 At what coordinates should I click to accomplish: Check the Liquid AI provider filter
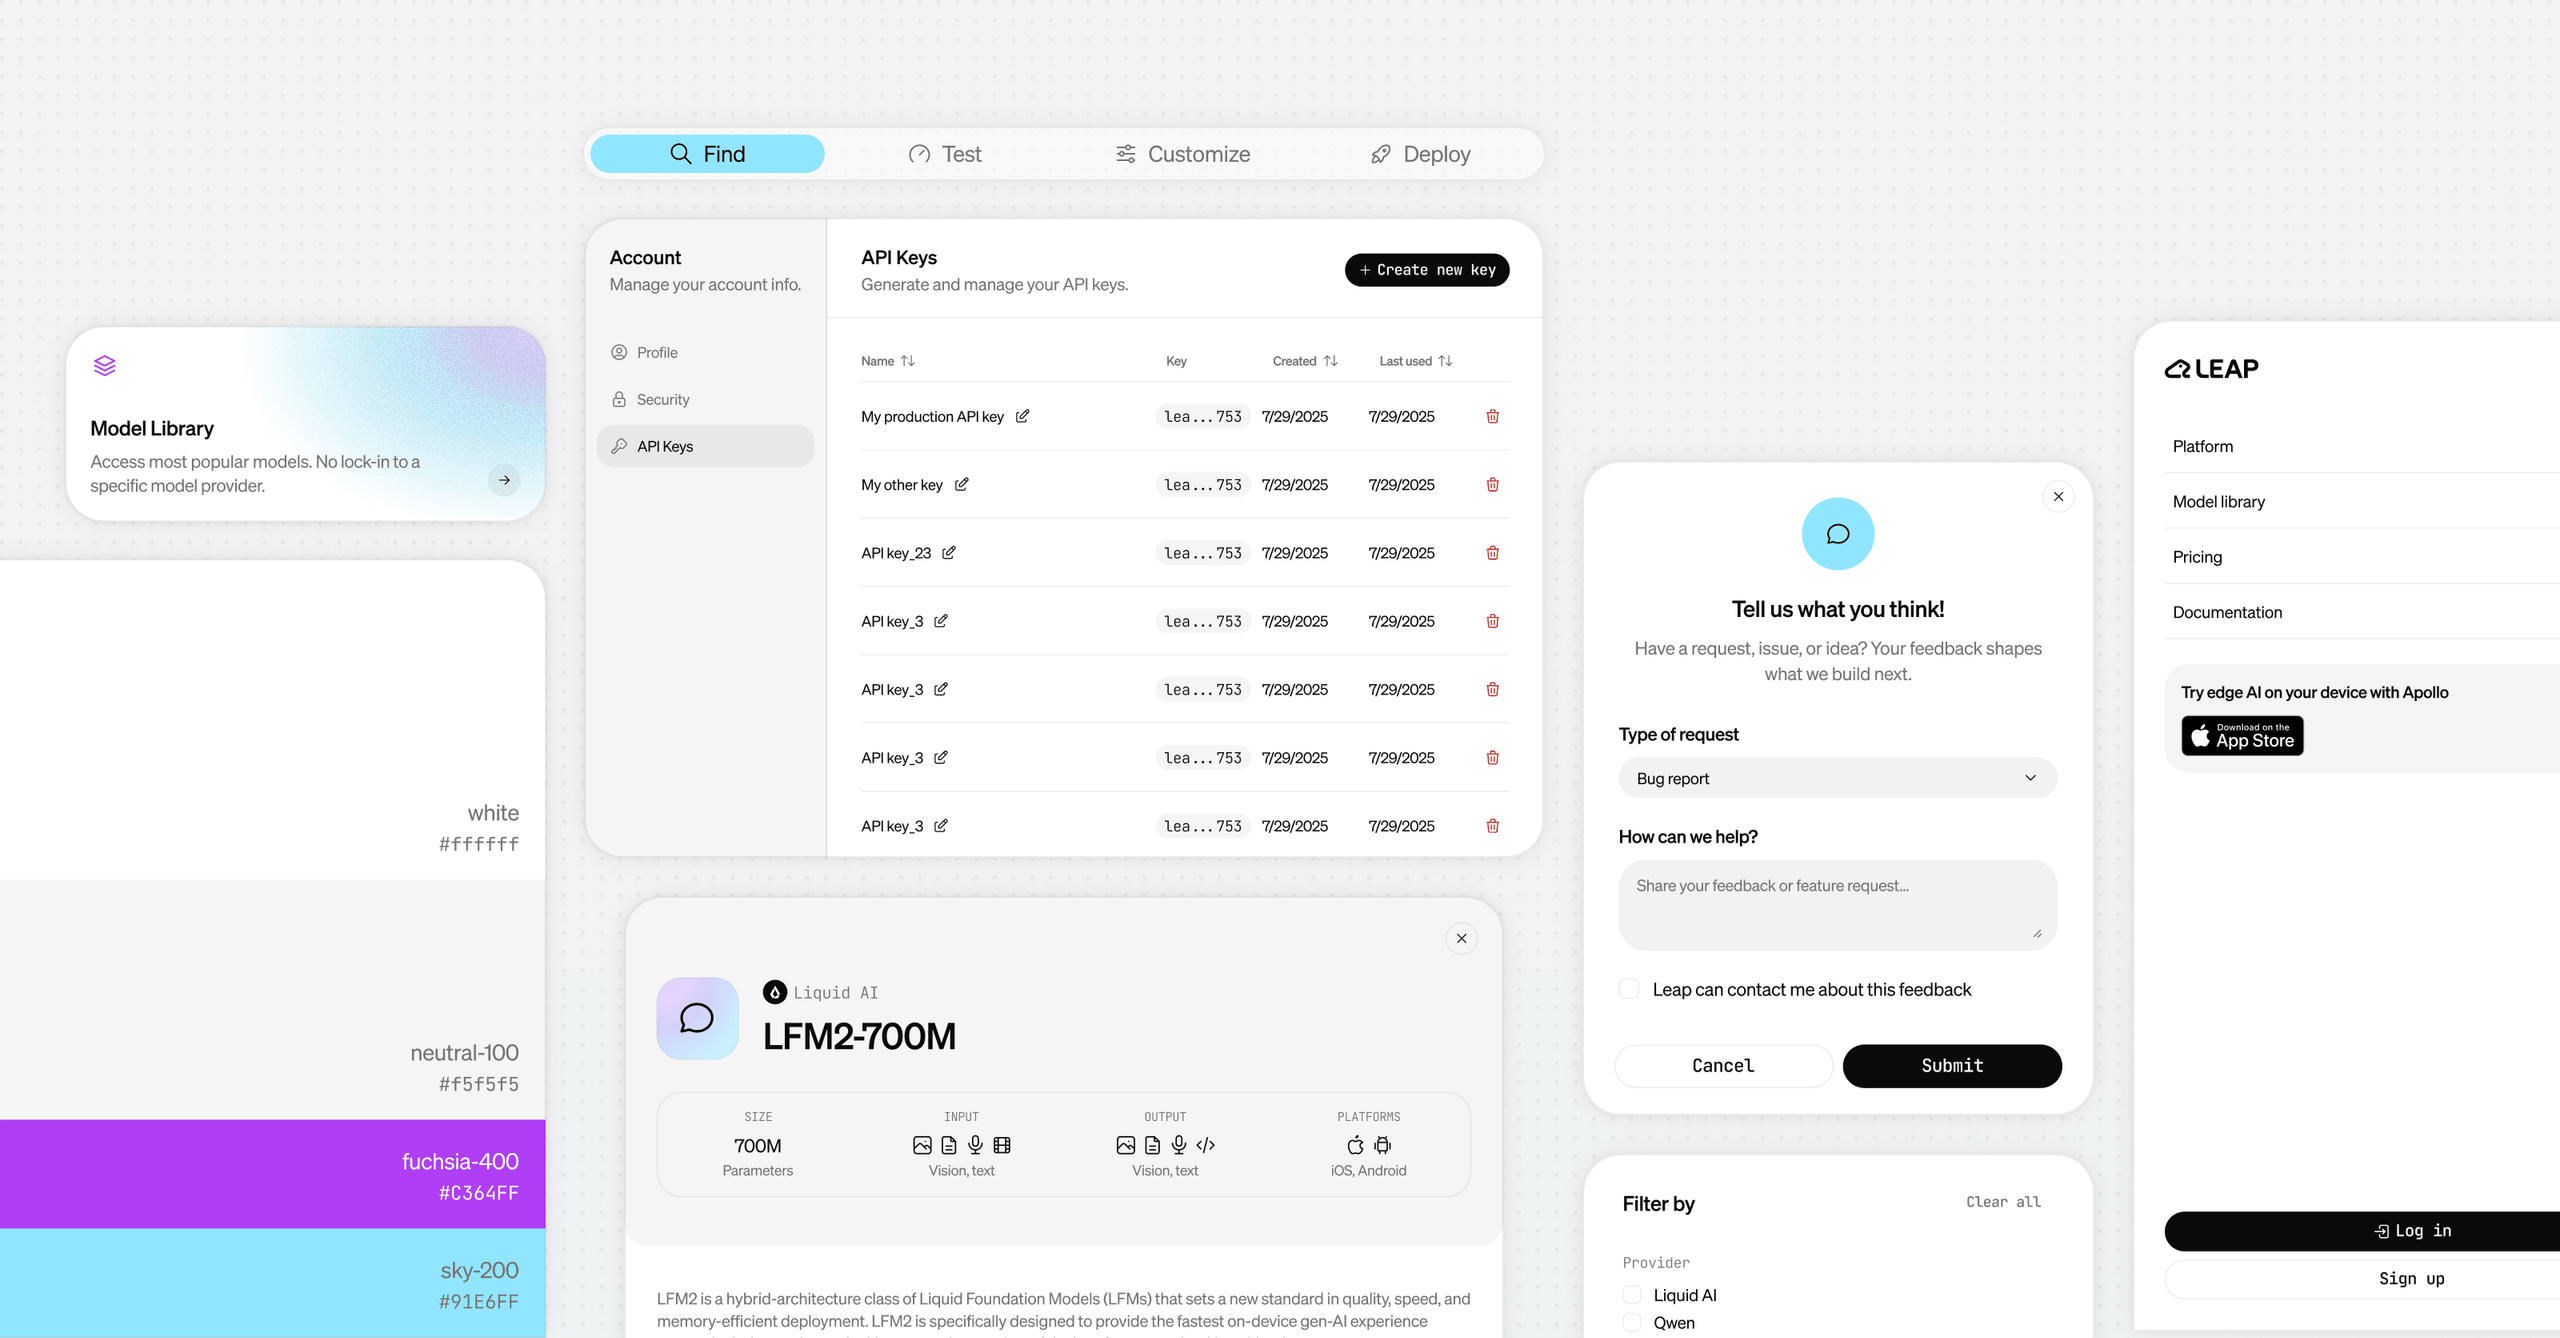[1632, 1294]
